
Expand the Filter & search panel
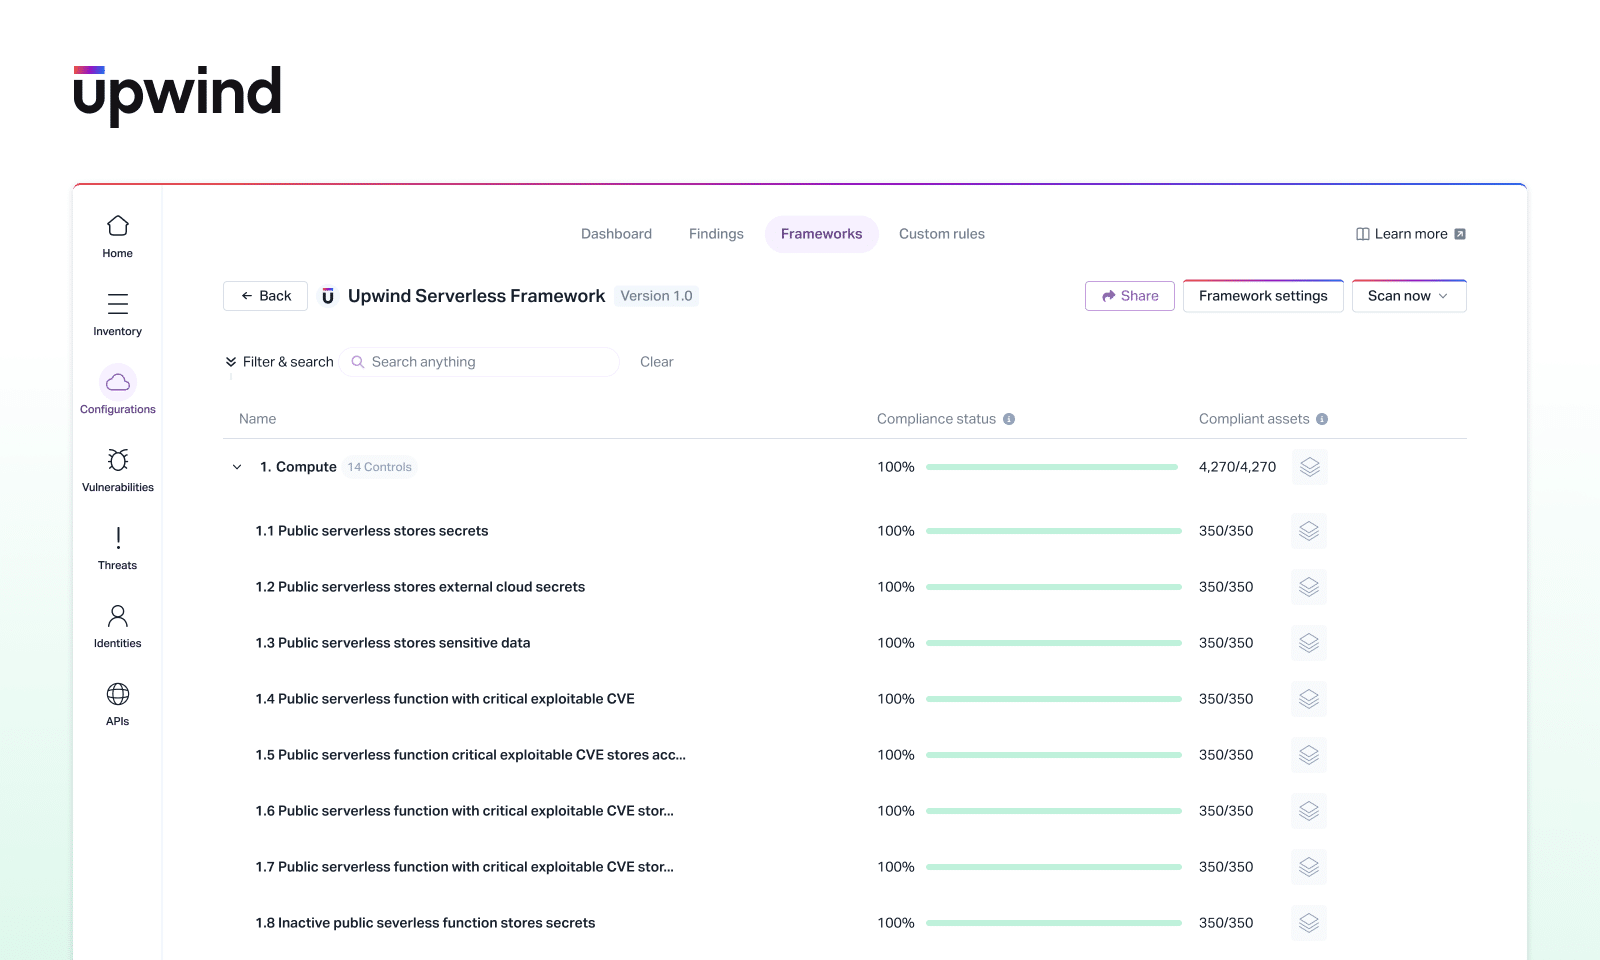pos(279,362)
